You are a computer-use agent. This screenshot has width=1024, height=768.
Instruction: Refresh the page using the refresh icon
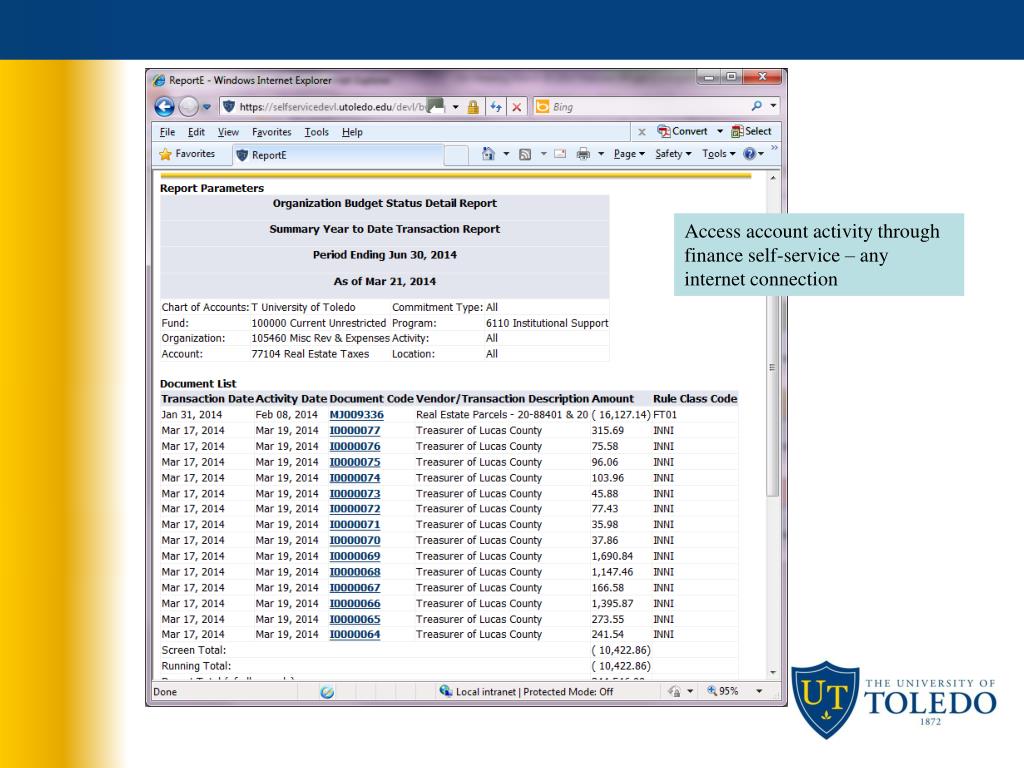click(496, 106)
